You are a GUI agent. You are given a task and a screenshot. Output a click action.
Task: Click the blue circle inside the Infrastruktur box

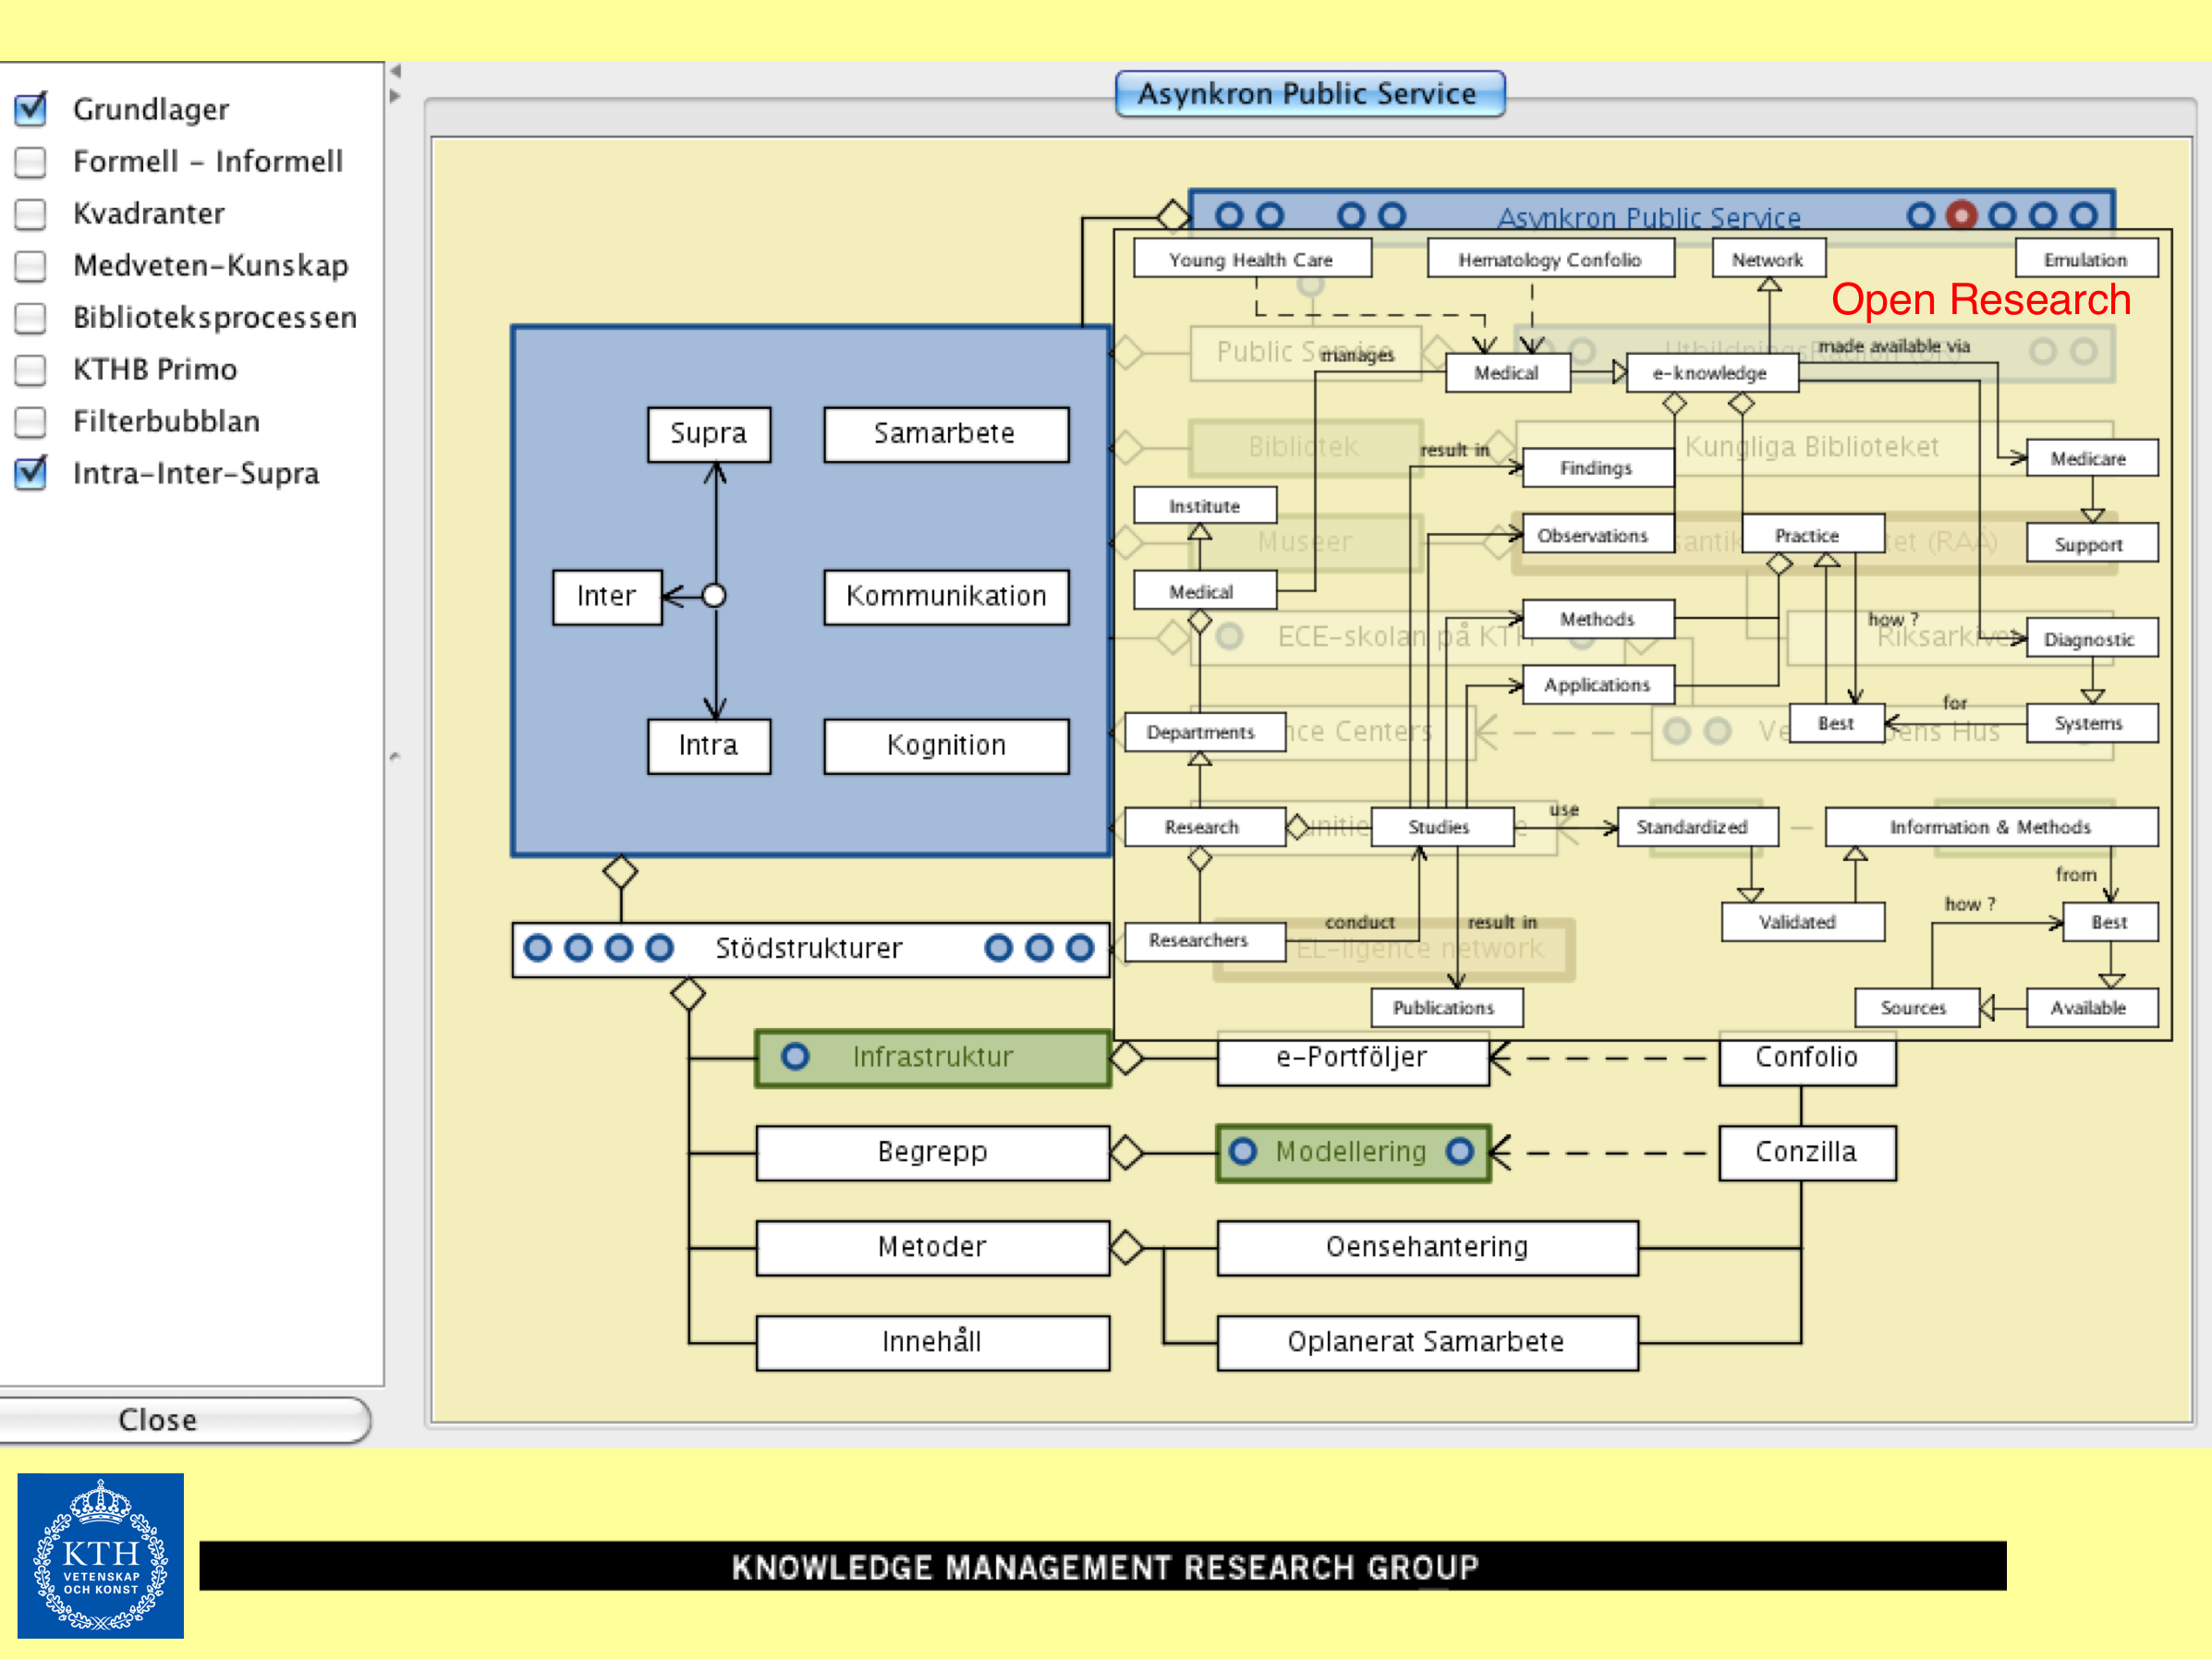tap(795, 1056)
